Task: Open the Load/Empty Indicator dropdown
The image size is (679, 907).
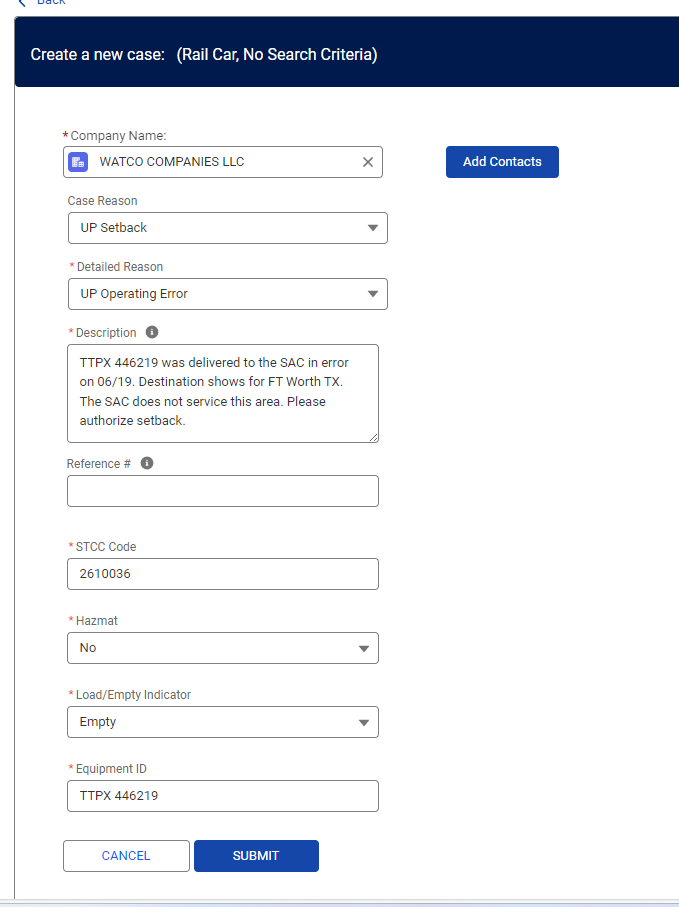Action: (223, 722)
